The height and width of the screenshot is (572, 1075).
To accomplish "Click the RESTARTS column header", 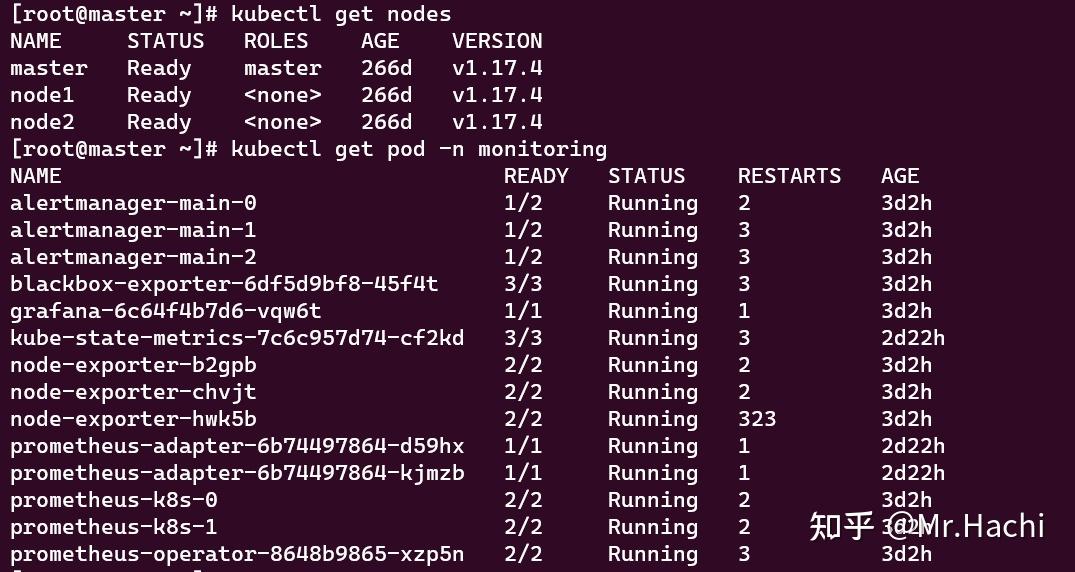I will pos(789,176).
